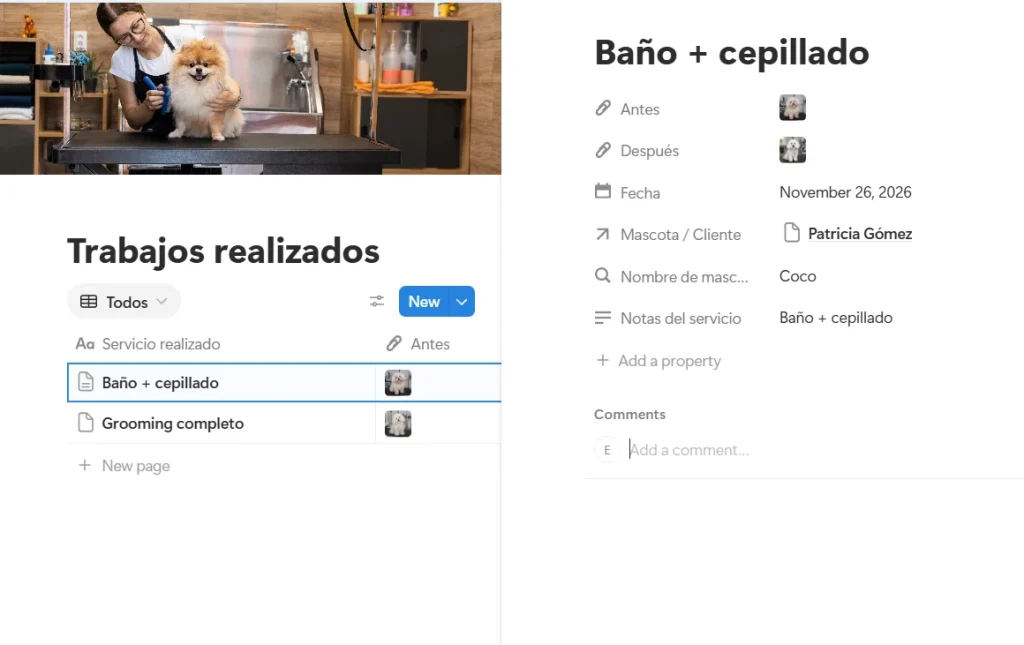Image resolution: width=1024 pixels, height=645 pixels.
Task: Open the Antes thumbnail in Grooming completo row
Action: (398, 424)
